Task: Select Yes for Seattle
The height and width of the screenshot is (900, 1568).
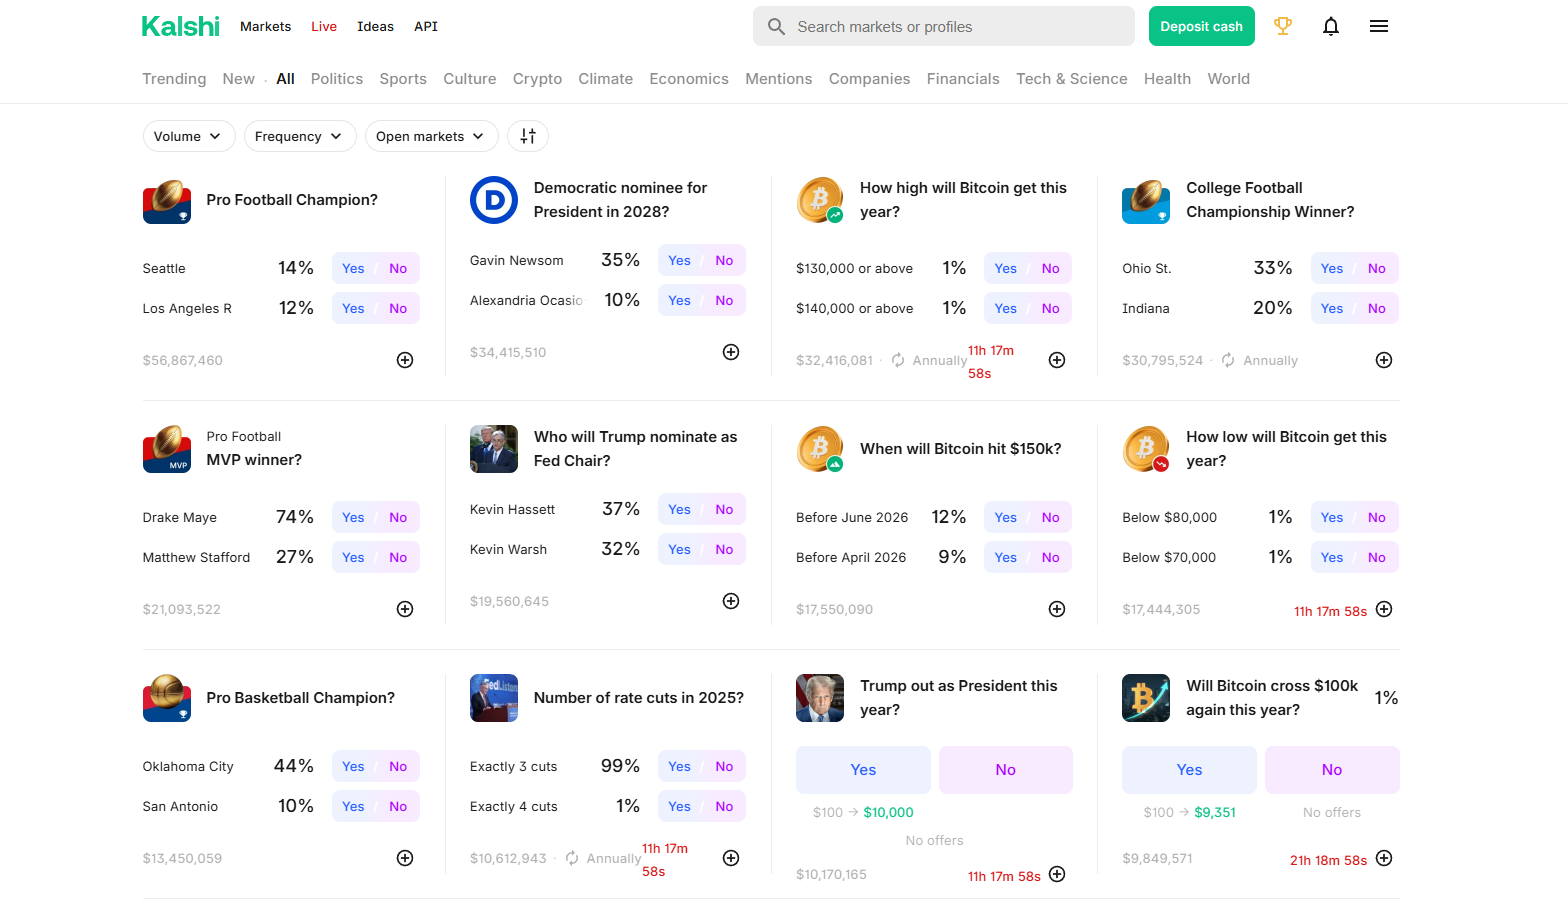Action: pyautogui.click(x=353, y=268)
